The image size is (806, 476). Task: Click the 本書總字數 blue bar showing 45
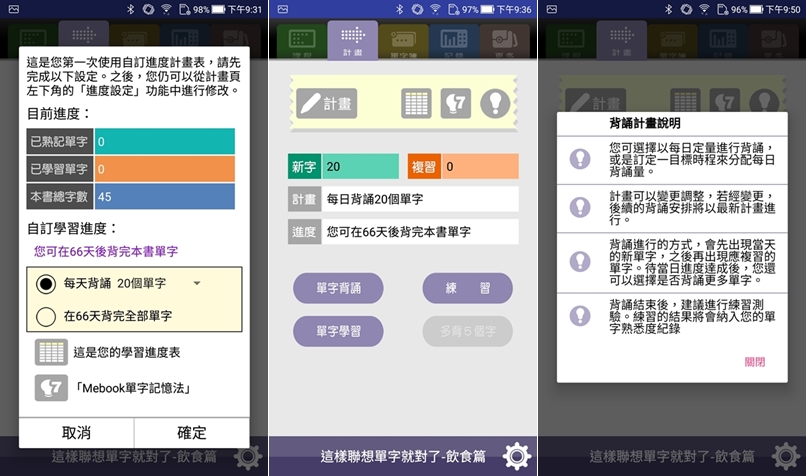pos(164,196)
